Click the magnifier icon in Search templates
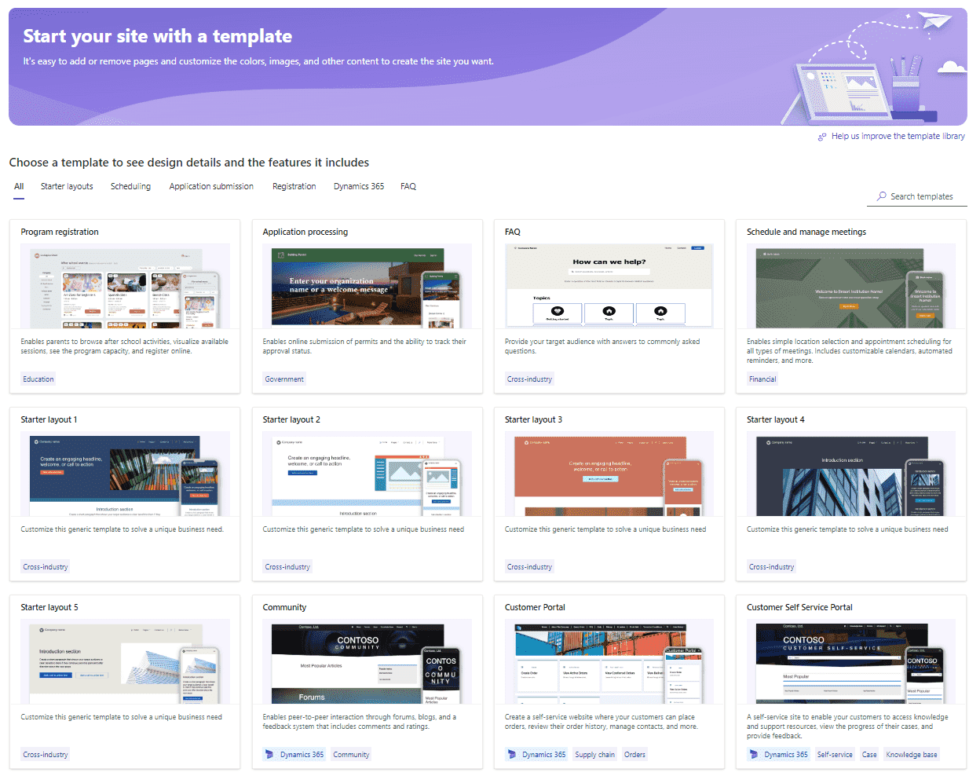The image size is (980, 776). 881,196
